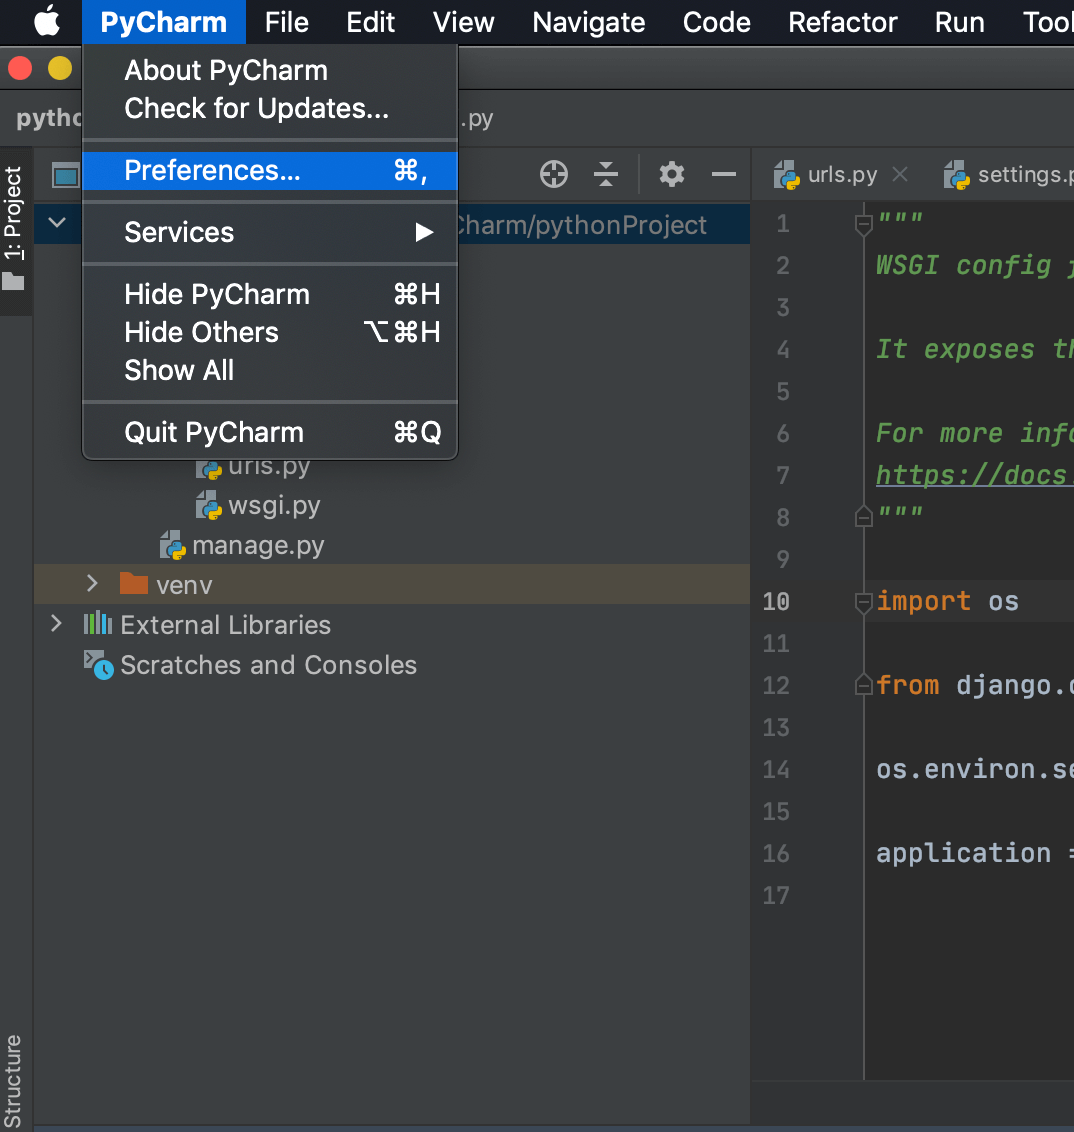The width and height of the screenshot is (1074, 1132).
Task: Open the Refactor menu
Action: click(x=842, y=22)
